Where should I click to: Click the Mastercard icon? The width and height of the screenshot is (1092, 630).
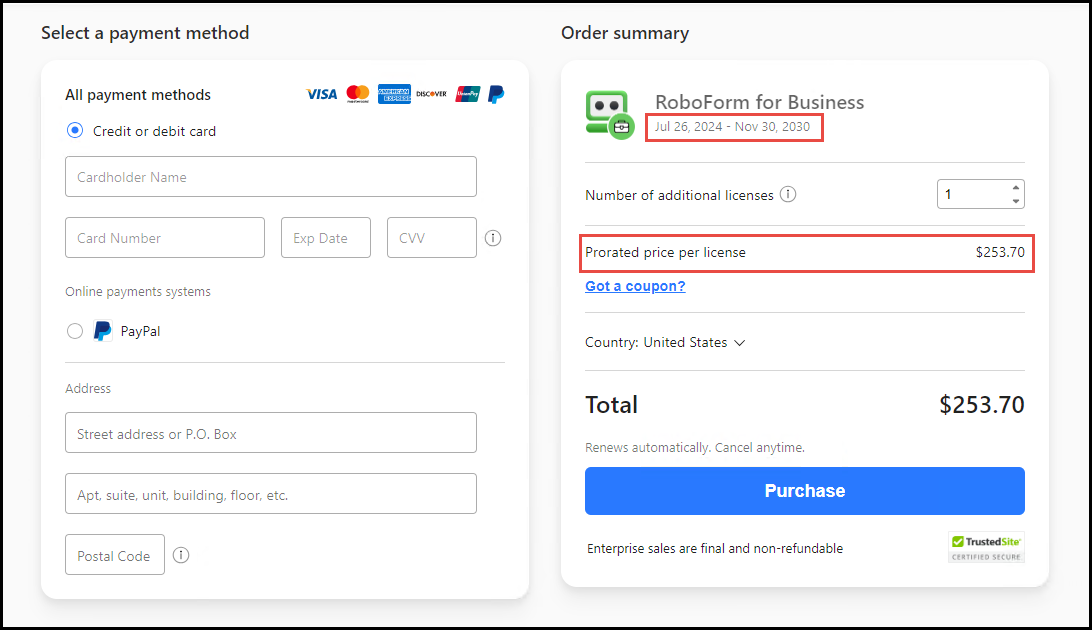point(357,94)
